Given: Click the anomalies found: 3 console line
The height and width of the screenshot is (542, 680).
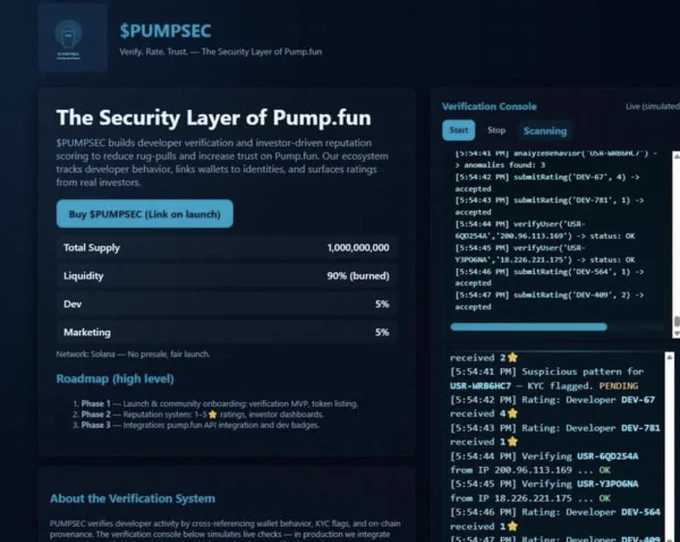Looking at the screenshot, I should pyautogui.click(x=500, y=165).
